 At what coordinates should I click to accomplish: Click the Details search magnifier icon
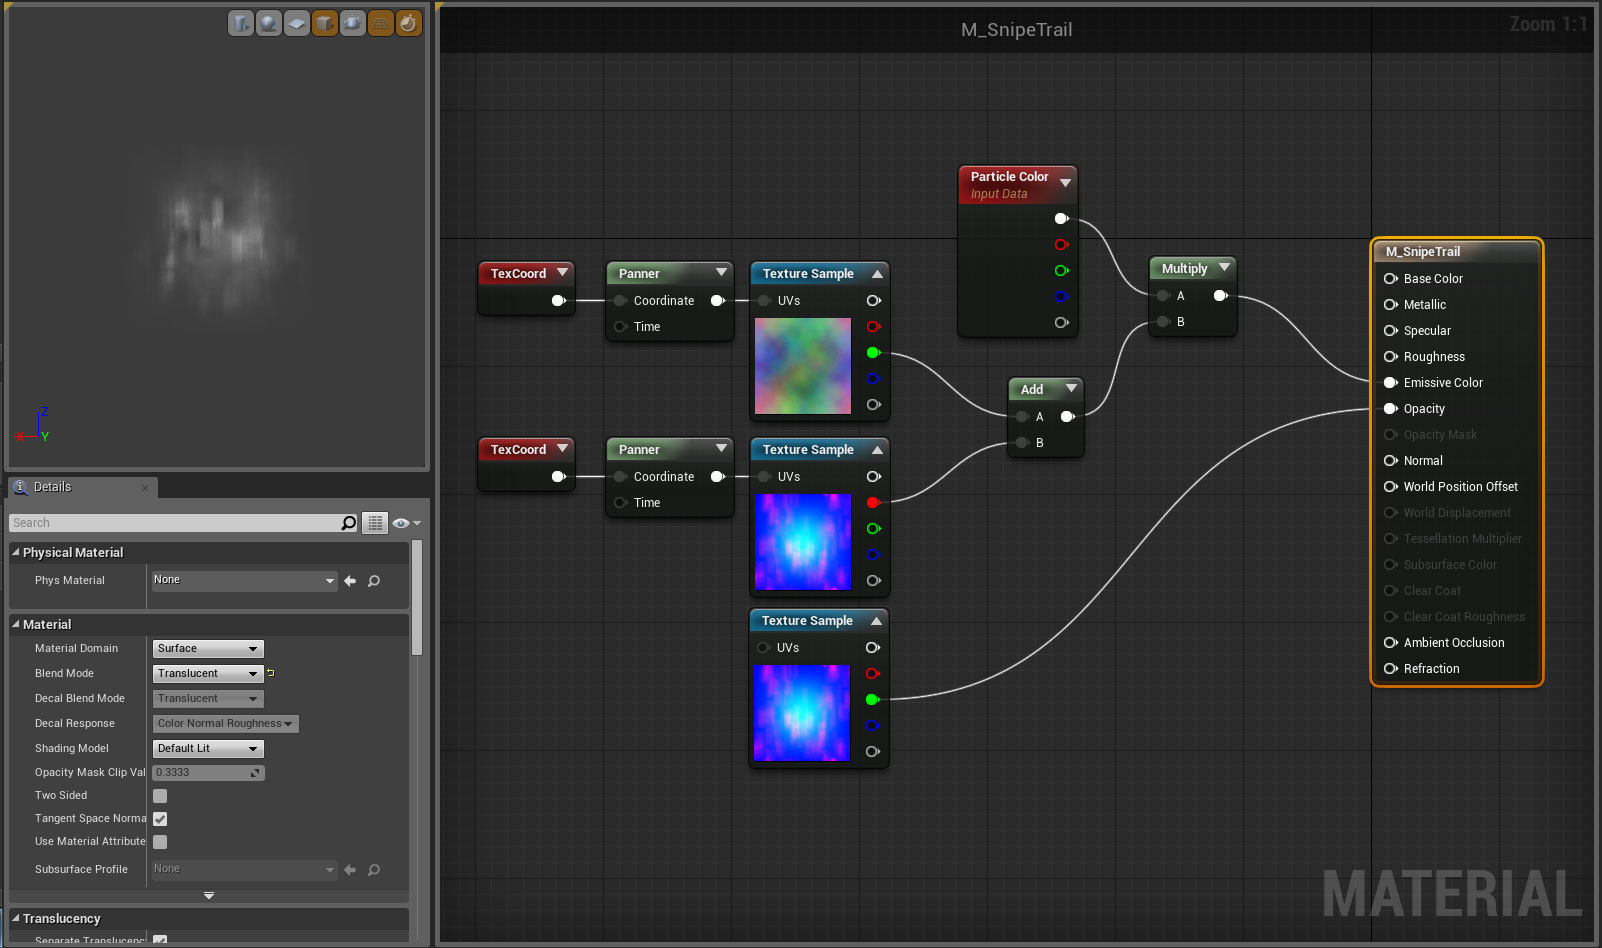[x=348, y=523]
